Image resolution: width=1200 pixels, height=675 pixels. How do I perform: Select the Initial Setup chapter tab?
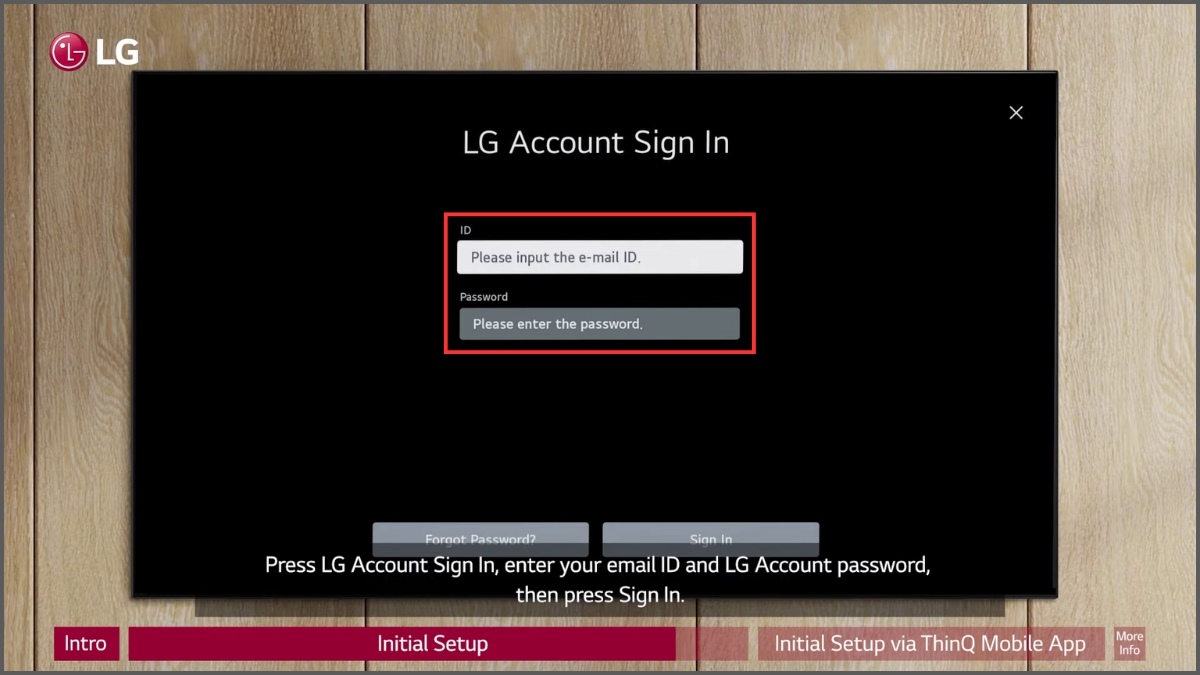pyautogui.click(x=402, y=644)
